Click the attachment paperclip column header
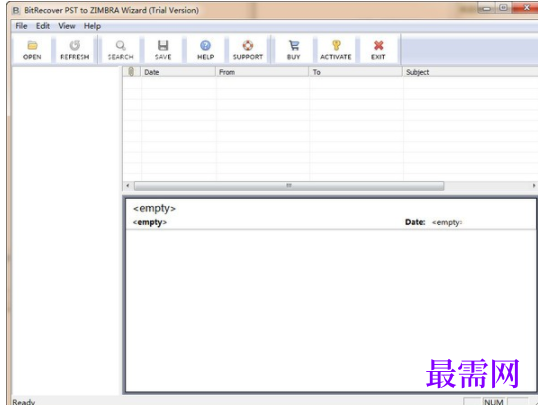 tap(131, 72)
